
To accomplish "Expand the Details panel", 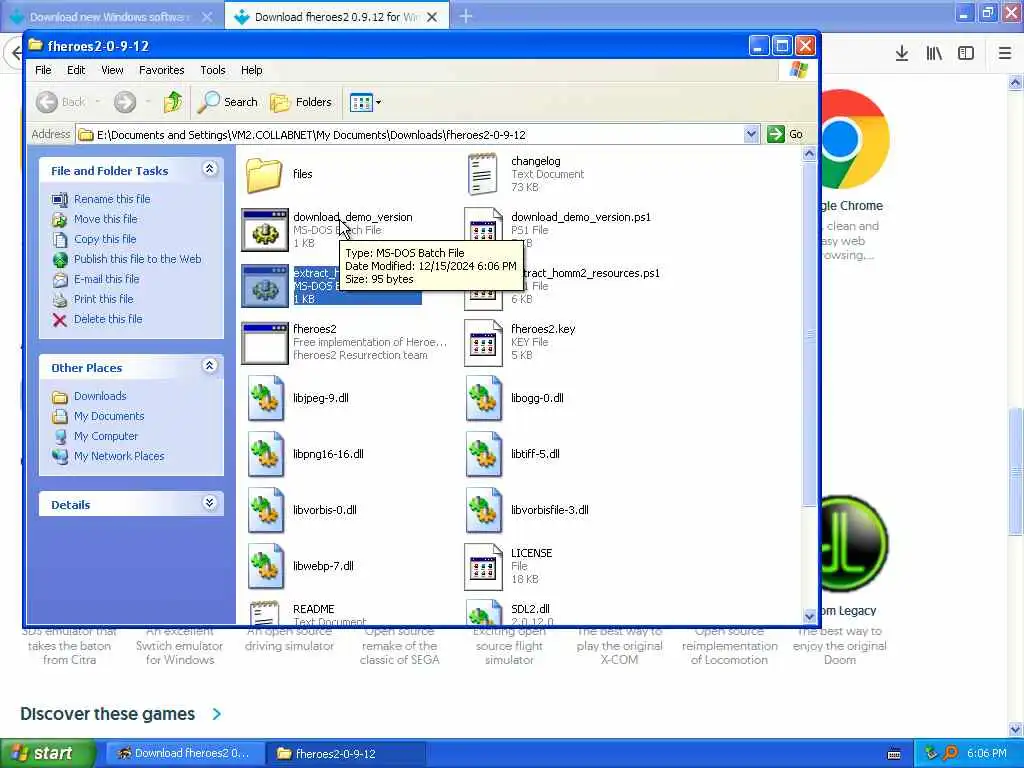I will 210,503.
